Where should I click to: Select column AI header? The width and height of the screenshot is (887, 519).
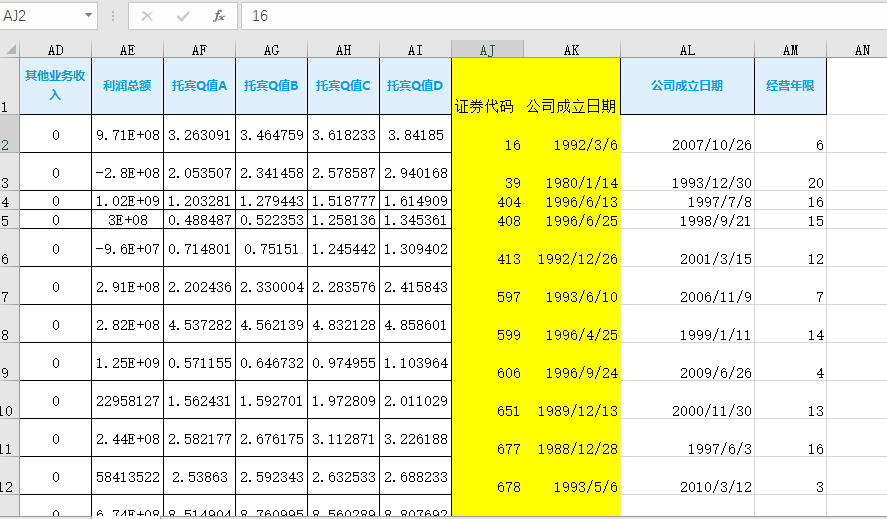[415, 50]
